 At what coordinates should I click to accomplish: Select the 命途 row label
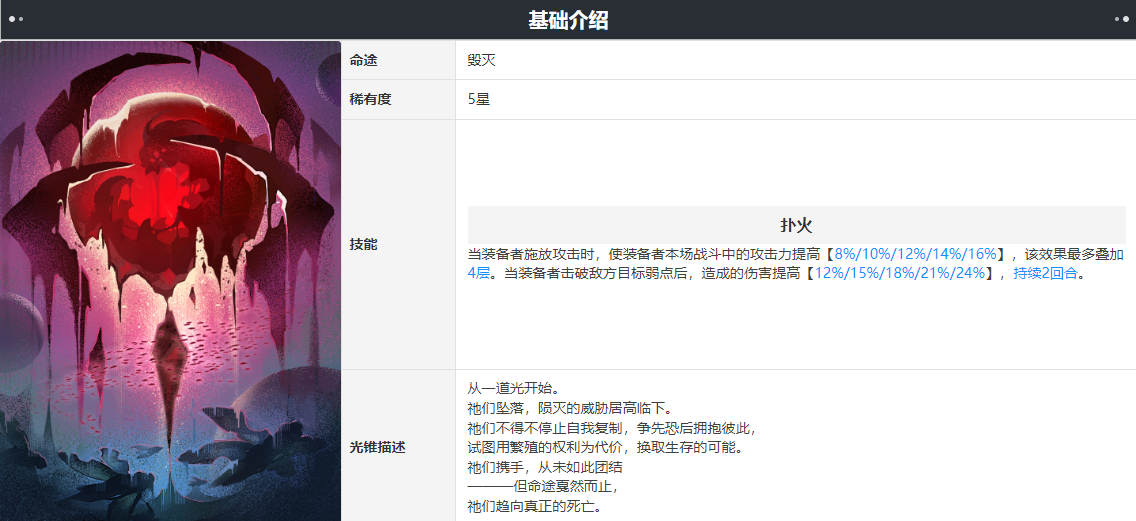363,60
